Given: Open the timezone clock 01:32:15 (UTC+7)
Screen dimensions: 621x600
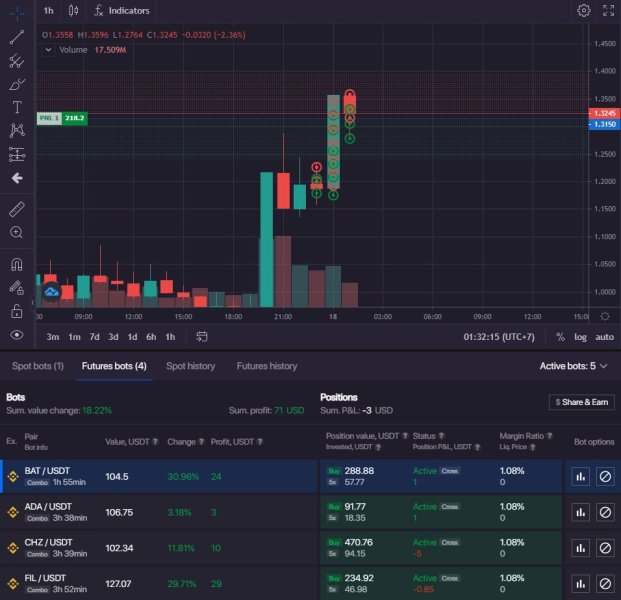Looking at the screenshot, I should (499, 337).
